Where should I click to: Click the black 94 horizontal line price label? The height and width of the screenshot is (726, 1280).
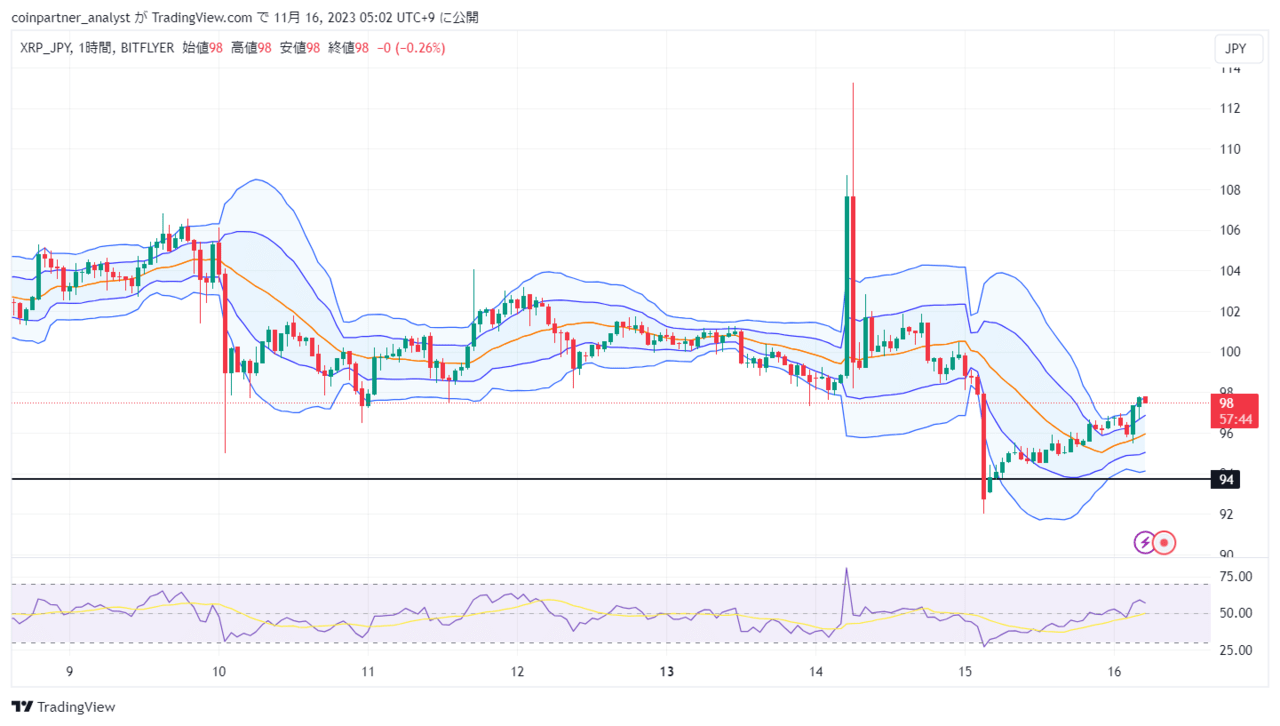pos(1227,480)
